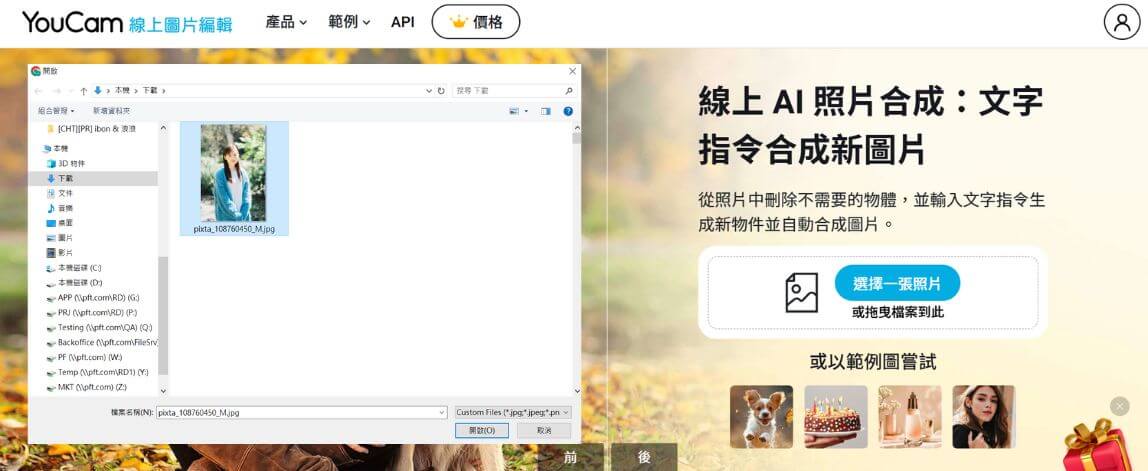Try the birthday cake sample image
The height and width of the screenshot is (471, 1148).
coord(836,417)
